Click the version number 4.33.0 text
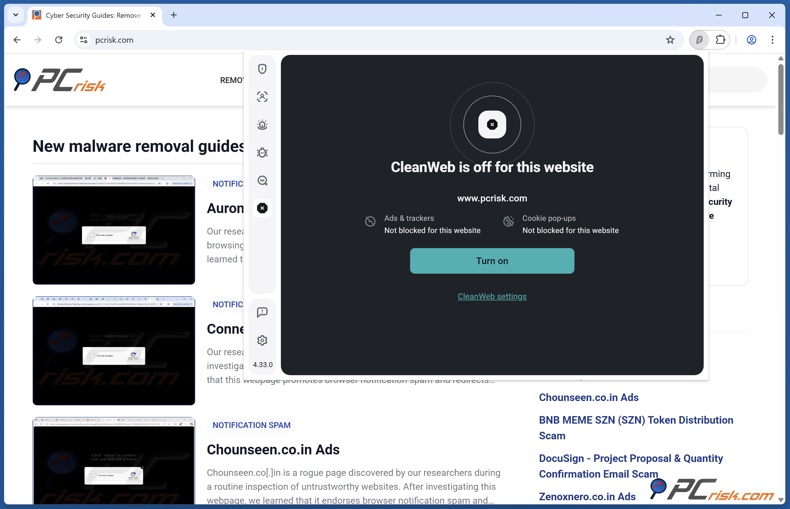790x509 pixels. [x=262, y=365]
